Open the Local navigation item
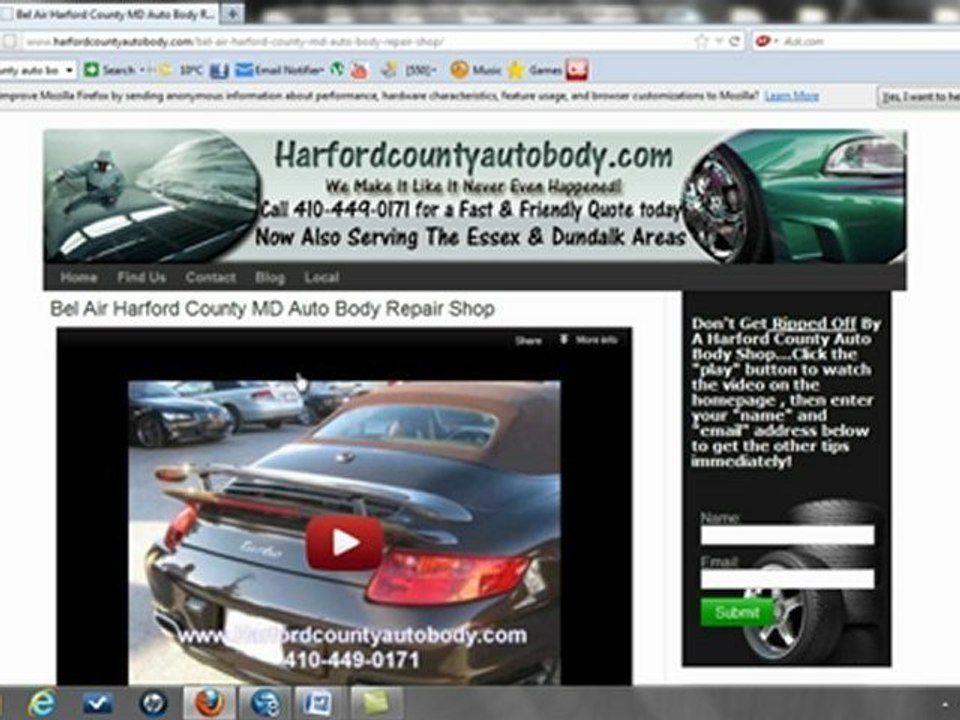 321,277
